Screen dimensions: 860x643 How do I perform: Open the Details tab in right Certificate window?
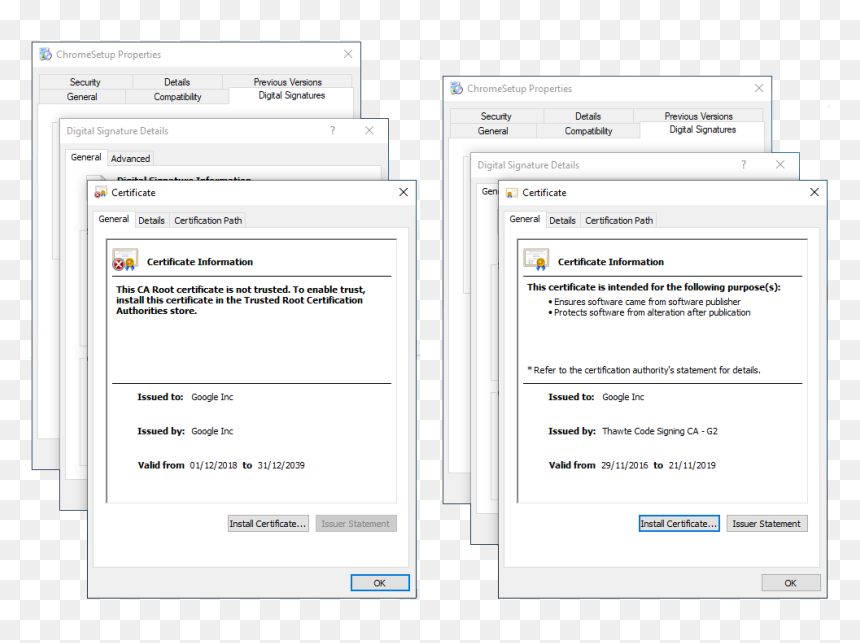[562, 220]
